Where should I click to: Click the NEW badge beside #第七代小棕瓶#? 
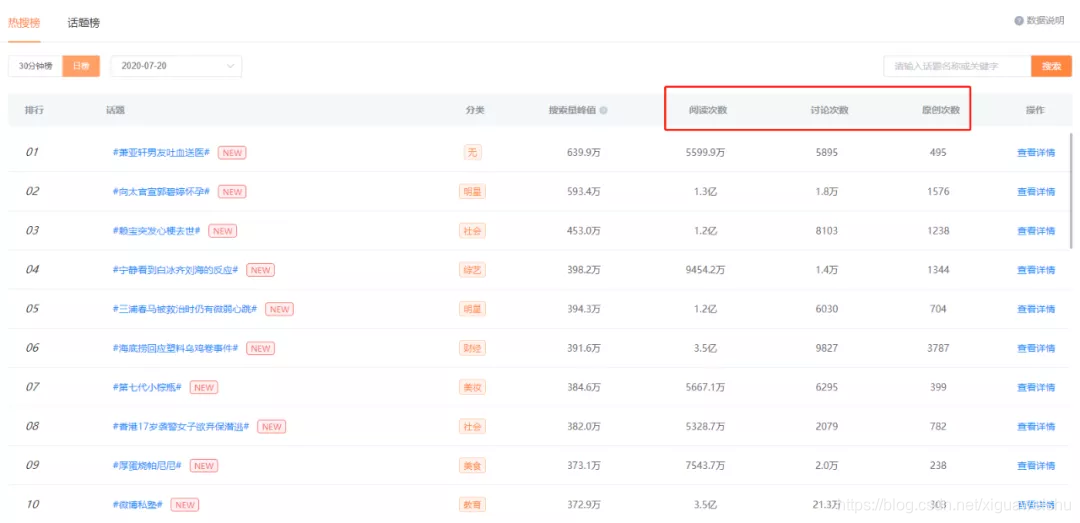(x=204, y=387)
